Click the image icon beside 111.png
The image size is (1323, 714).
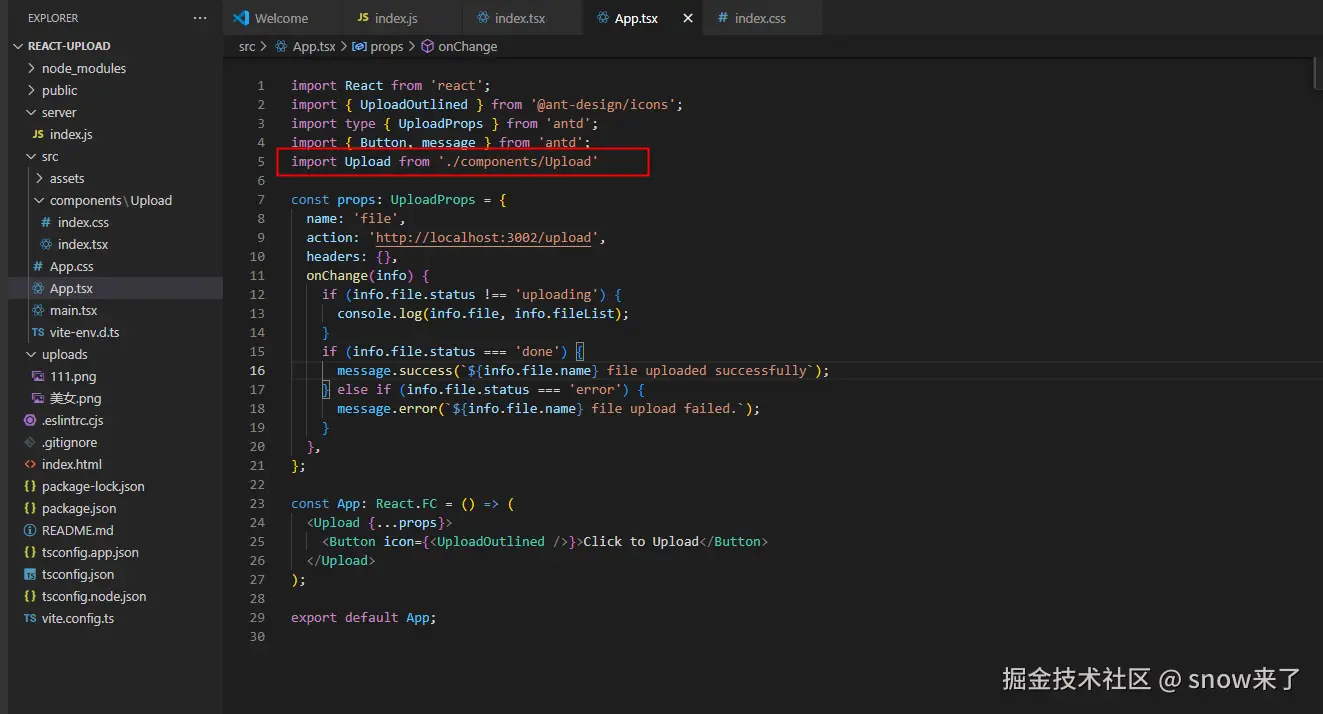(x=38, y=376)
